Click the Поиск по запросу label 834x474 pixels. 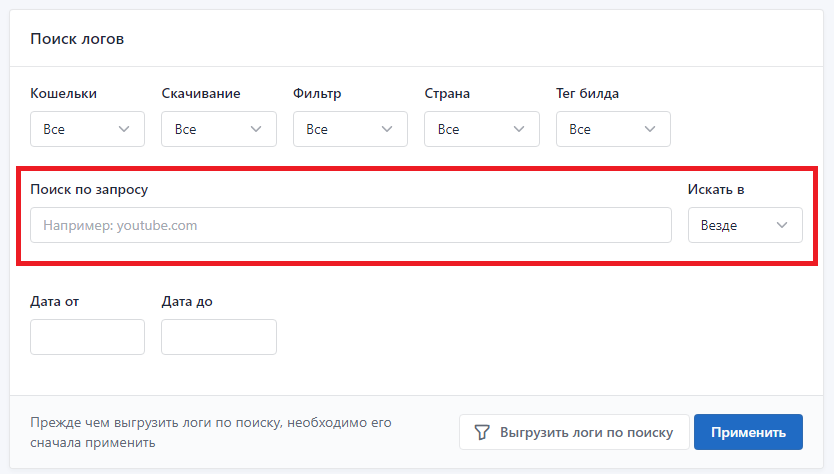89,189
